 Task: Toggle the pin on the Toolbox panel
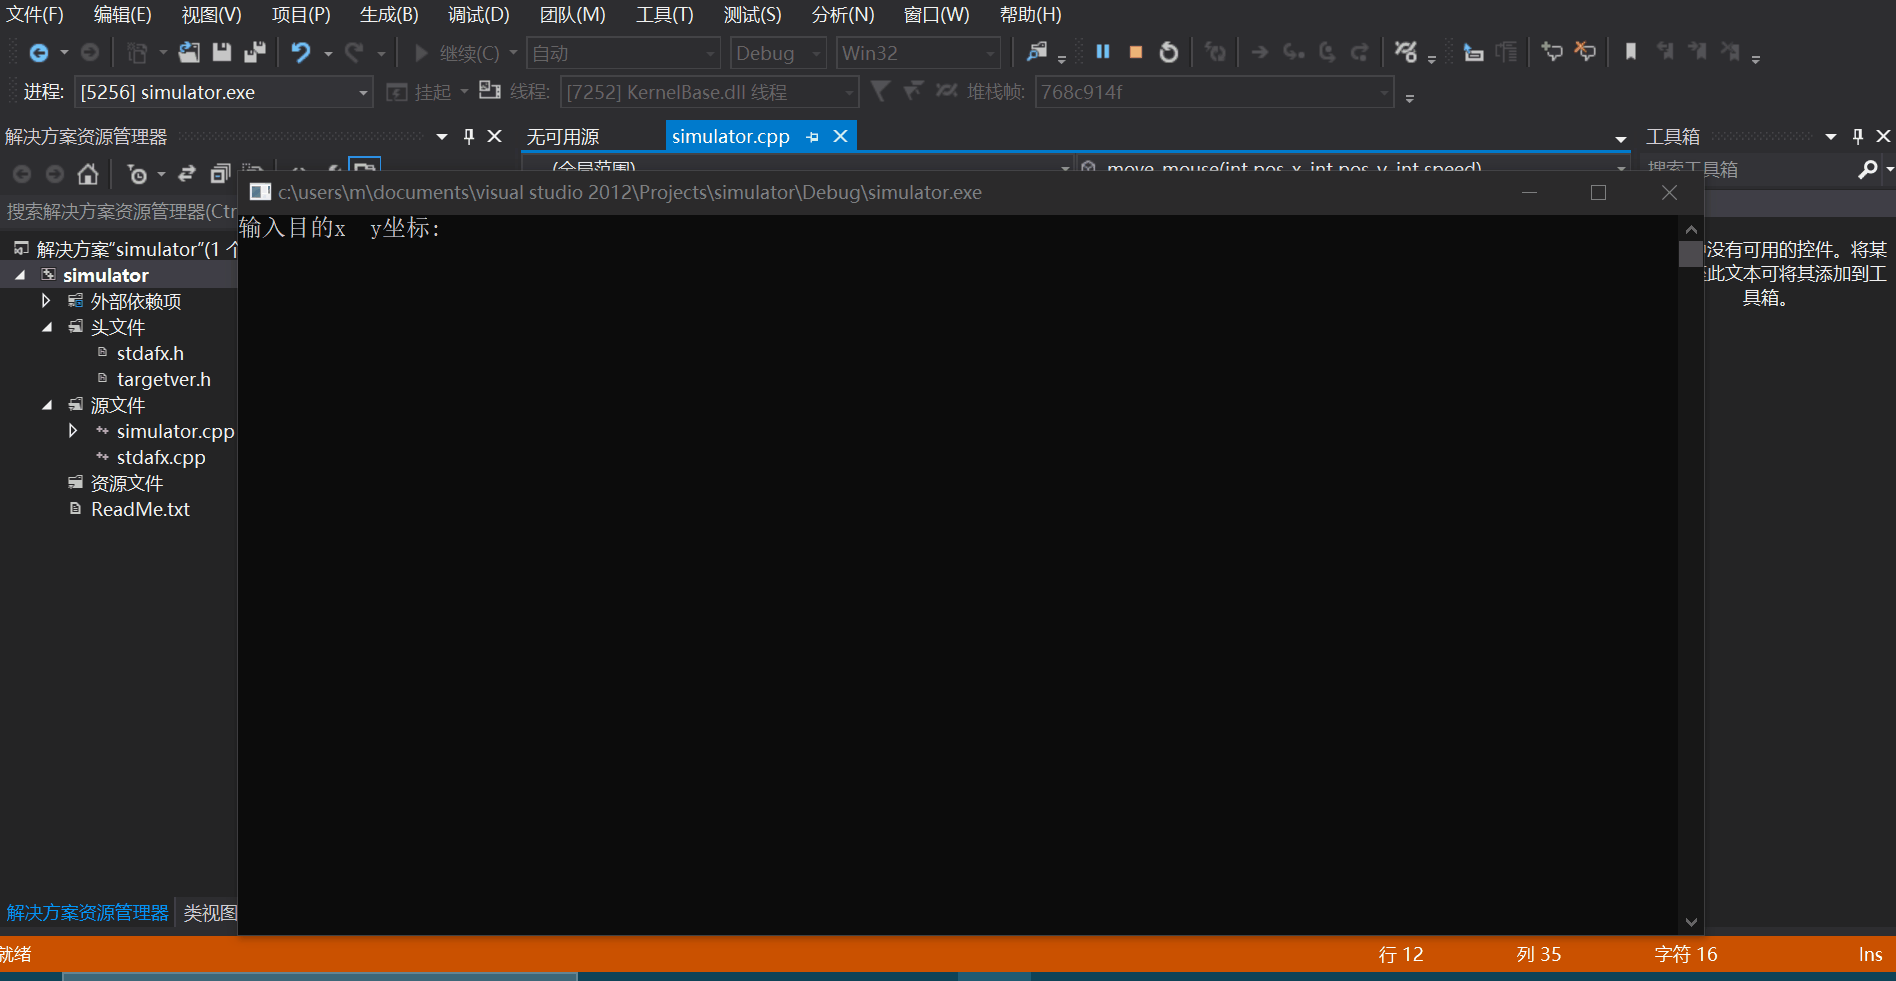1857,136
